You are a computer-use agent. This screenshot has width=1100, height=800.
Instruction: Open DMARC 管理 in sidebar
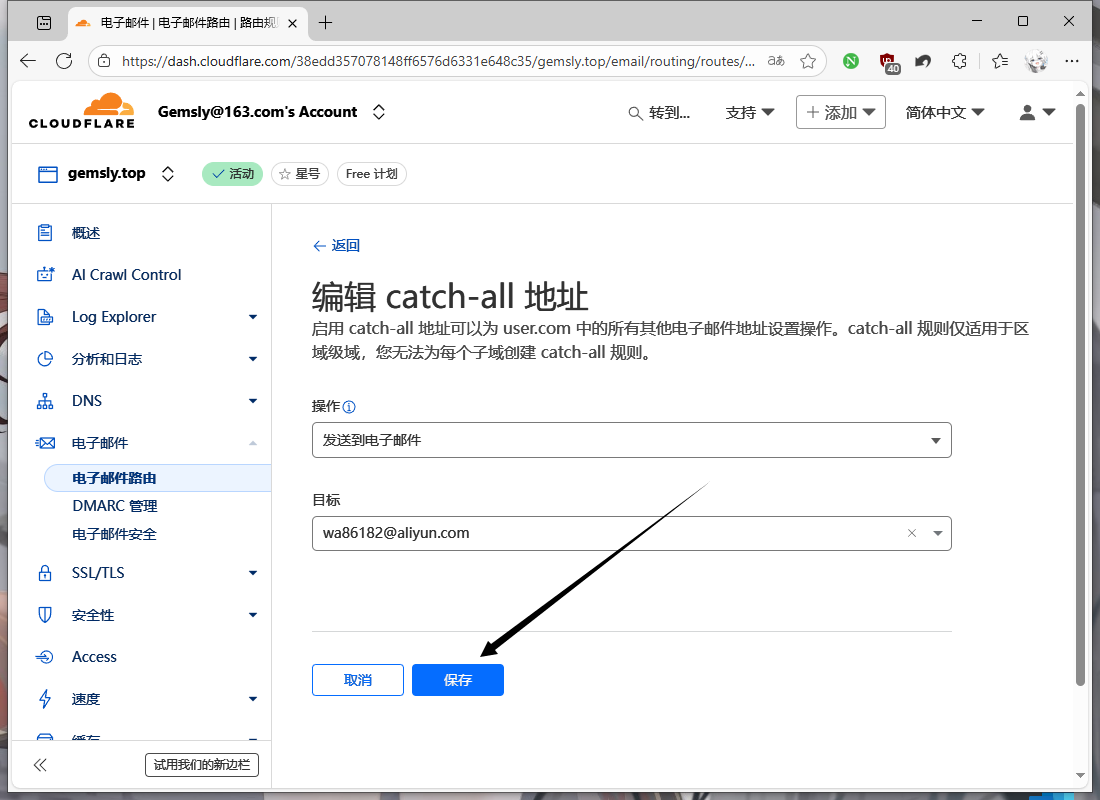pyautogui.click(x=115, y=506)
